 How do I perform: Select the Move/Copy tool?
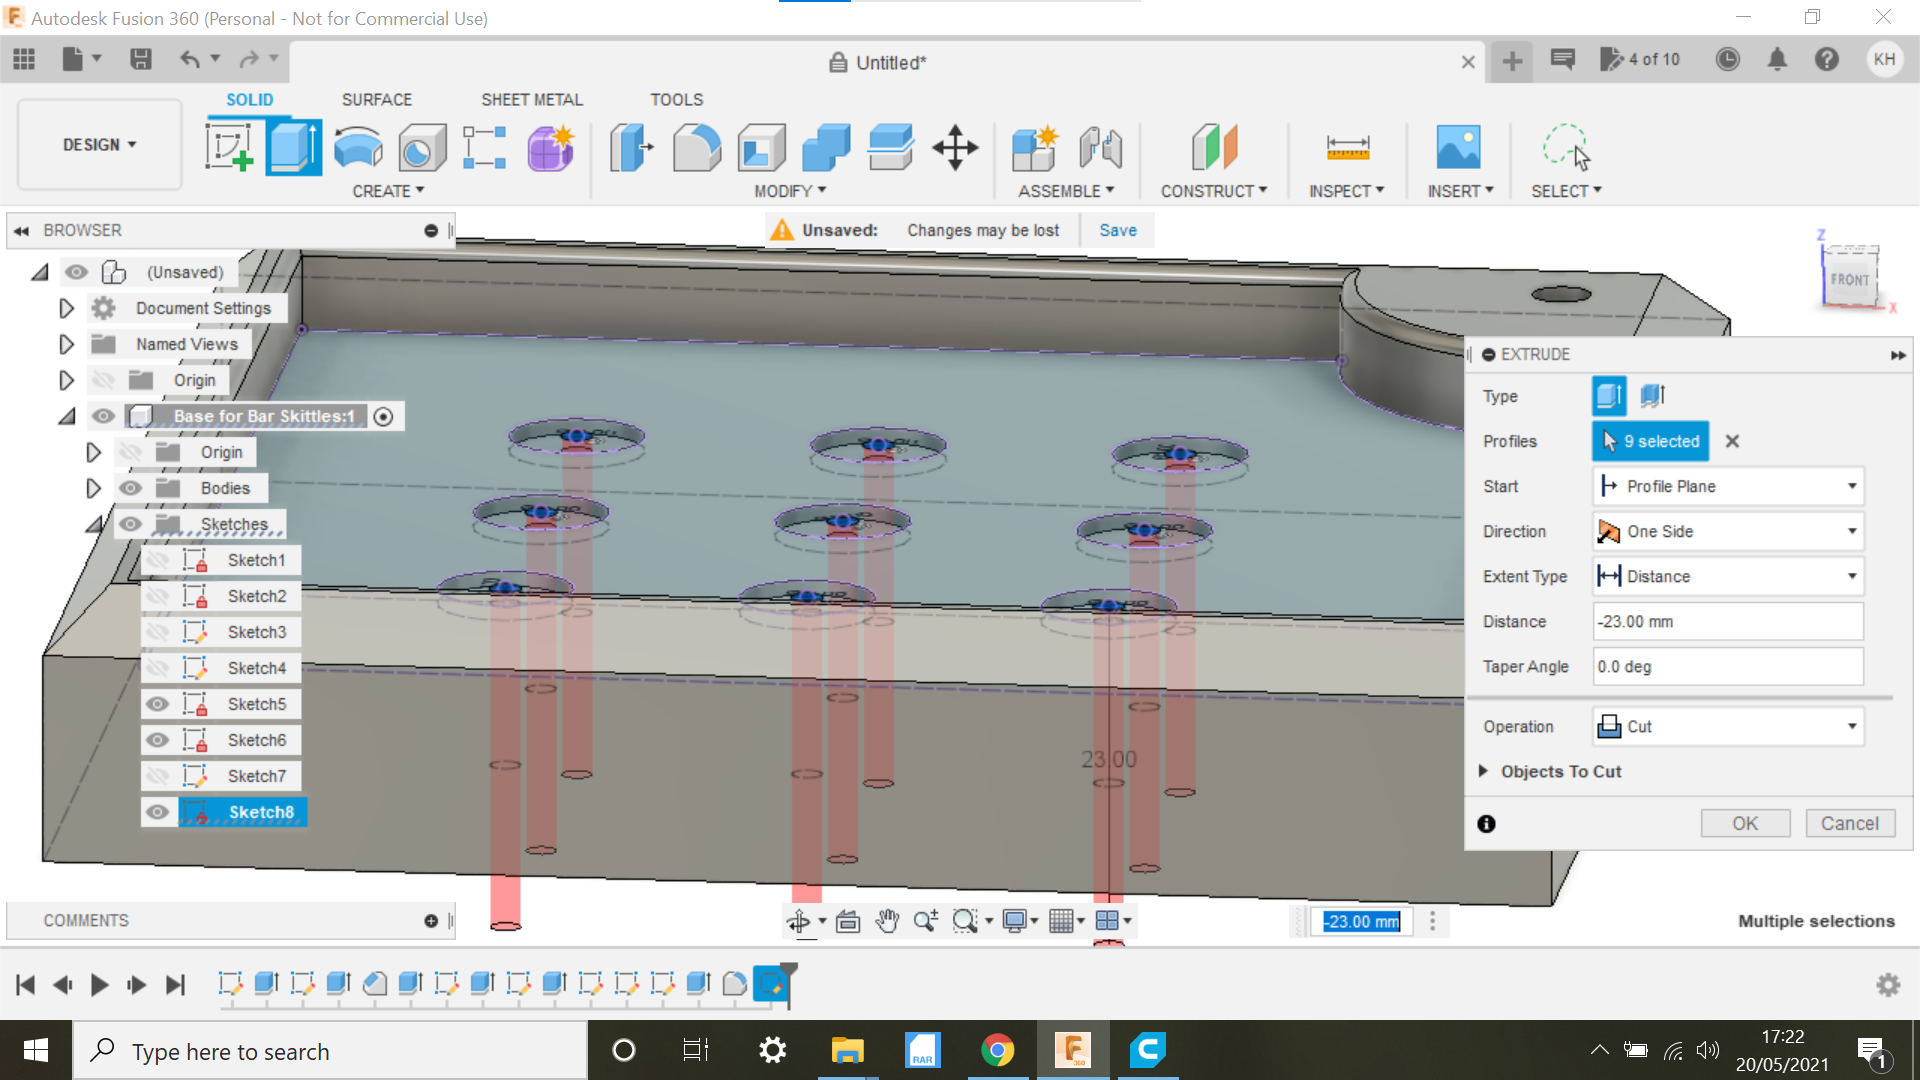955,147
